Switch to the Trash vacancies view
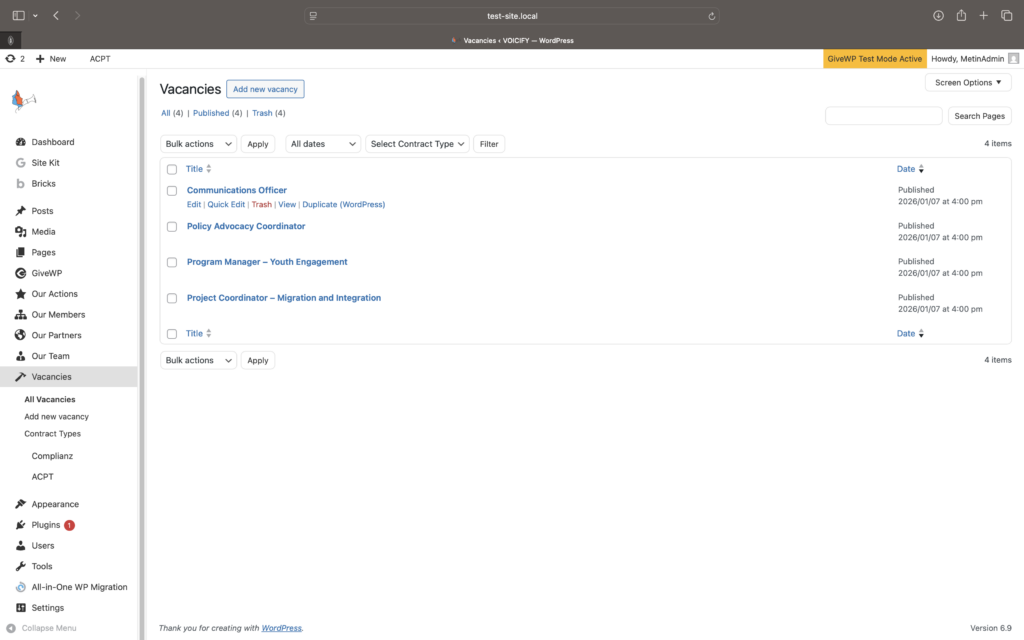This screenshot has height=640, width=1024. point(262,113)
